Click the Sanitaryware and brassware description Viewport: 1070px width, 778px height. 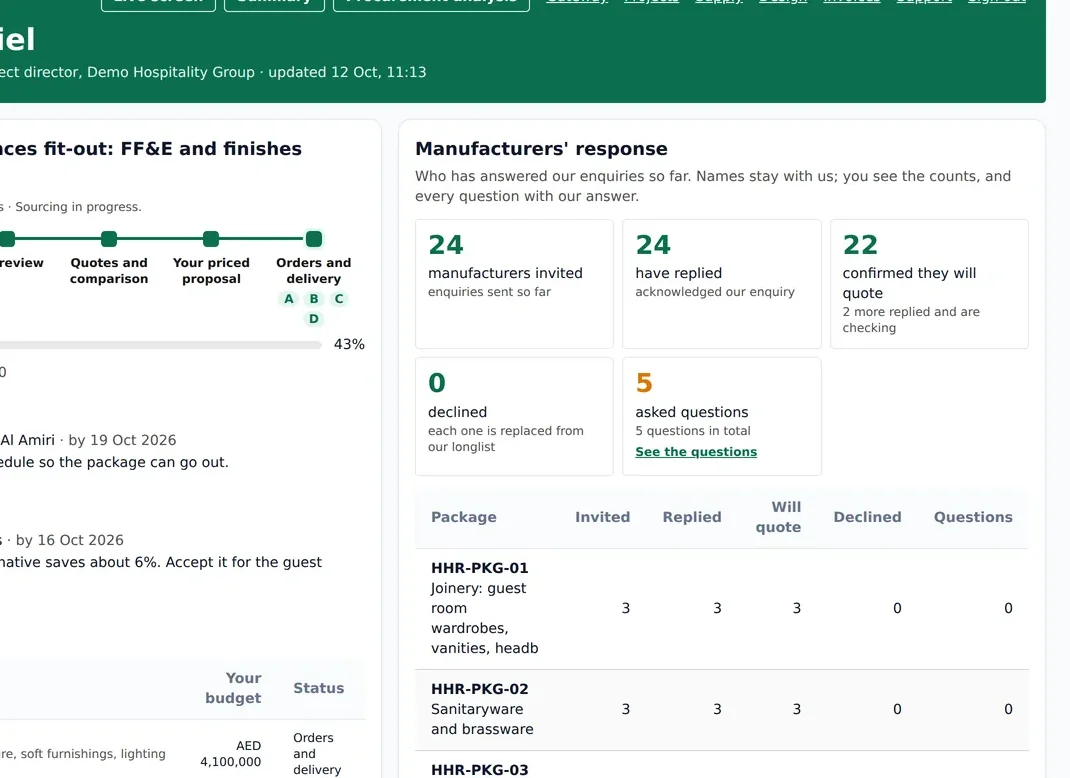point(482,719)
